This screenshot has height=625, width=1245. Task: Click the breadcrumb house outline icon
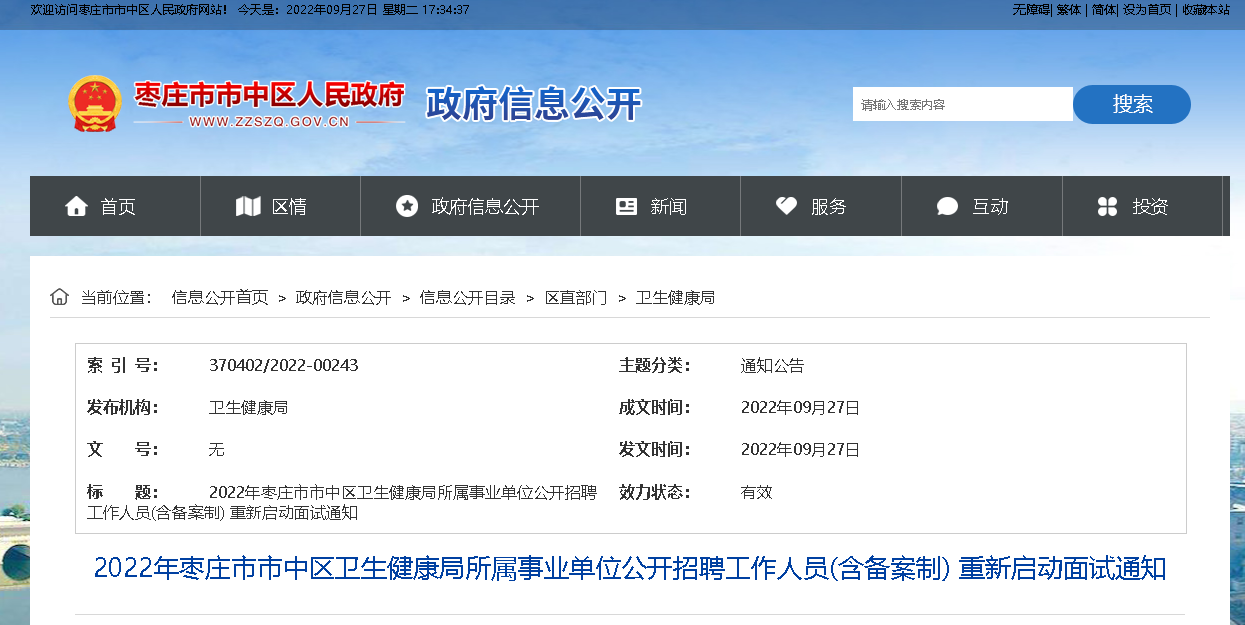(60, 297)
